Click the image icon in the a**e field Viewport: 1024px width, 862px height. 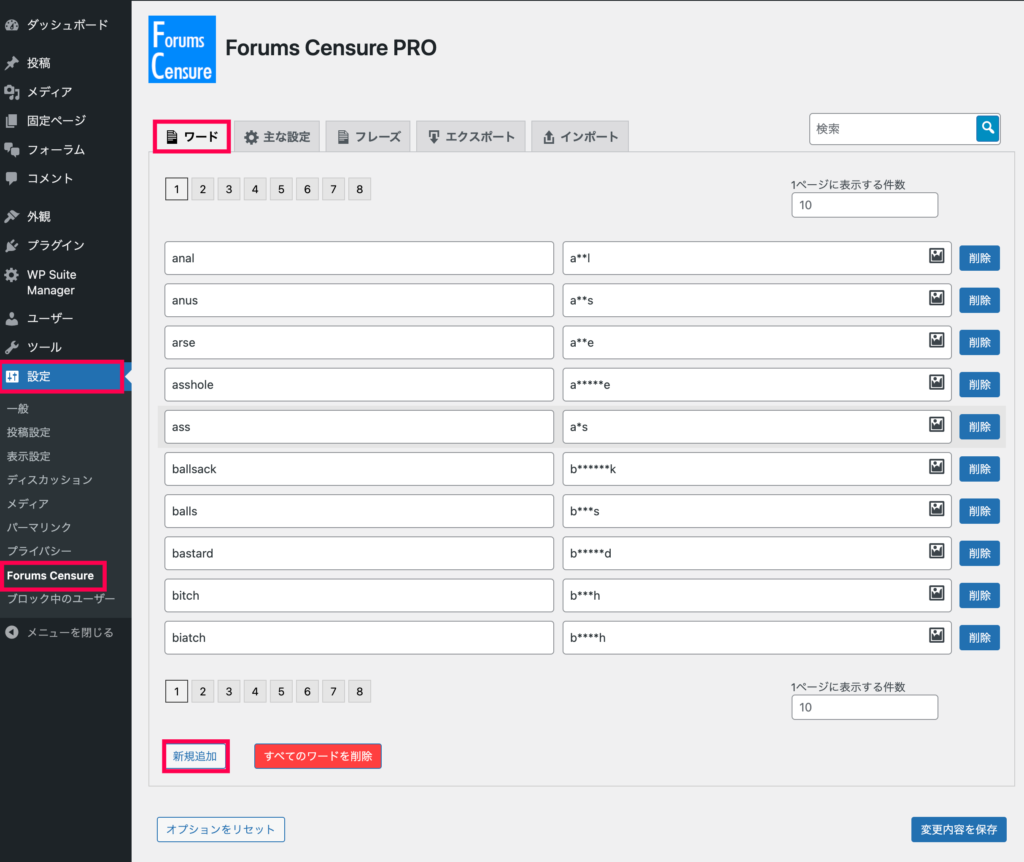[936, 340]
